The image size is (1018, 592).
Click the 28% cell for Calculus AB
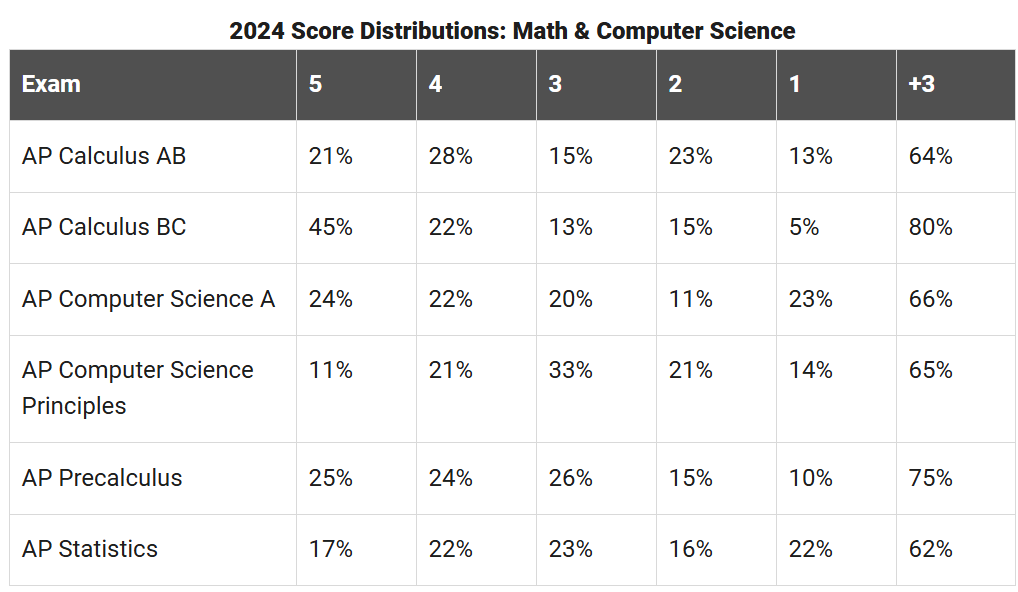click(x=477, y=156)
